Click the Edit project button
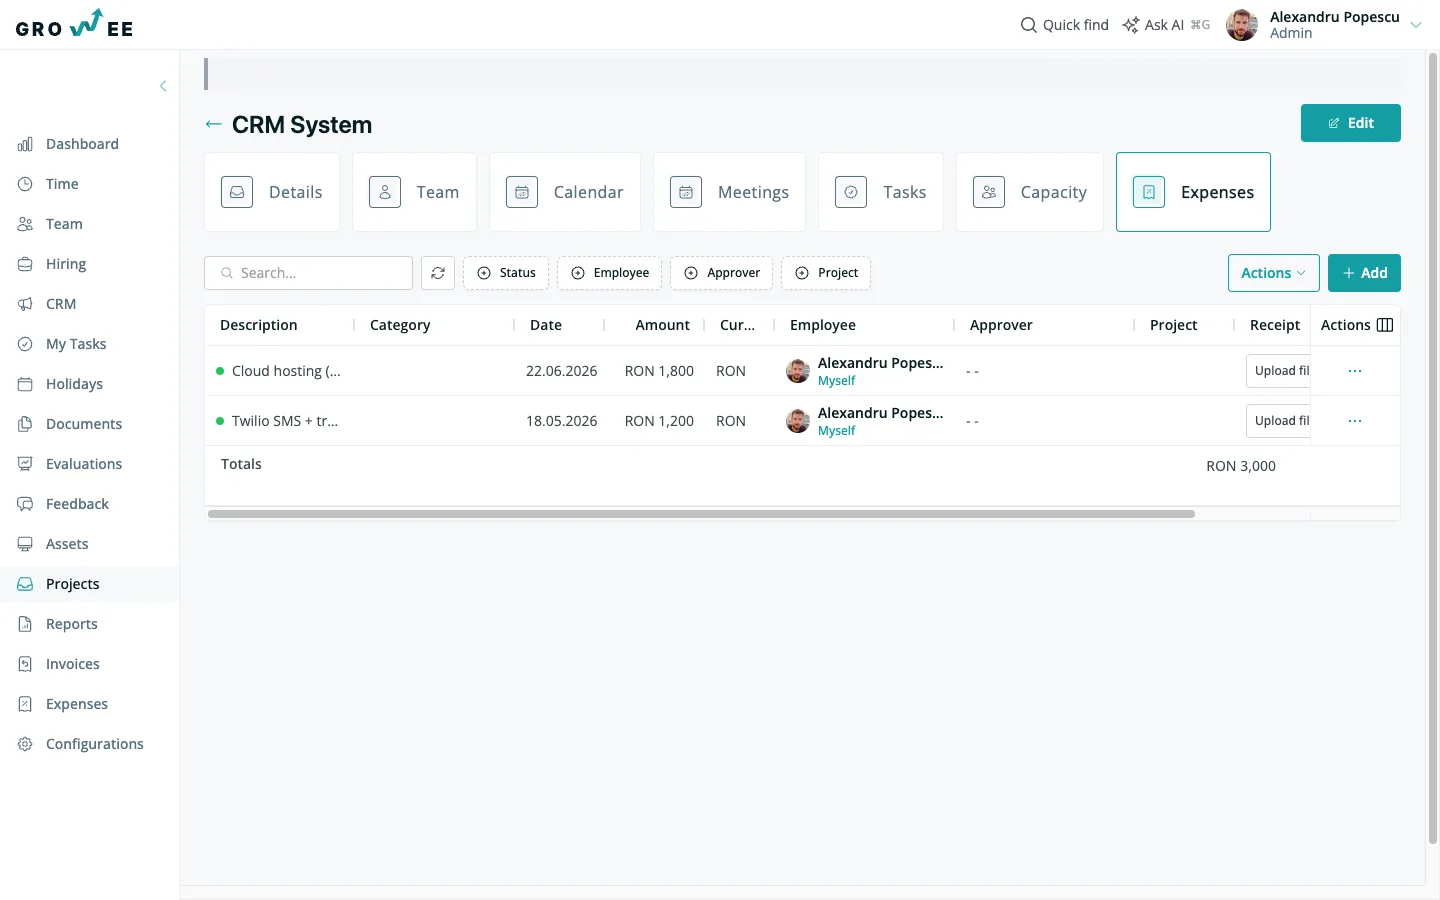The height and width of the screenshot is (900, 1440). click(x=1351, y=123)
